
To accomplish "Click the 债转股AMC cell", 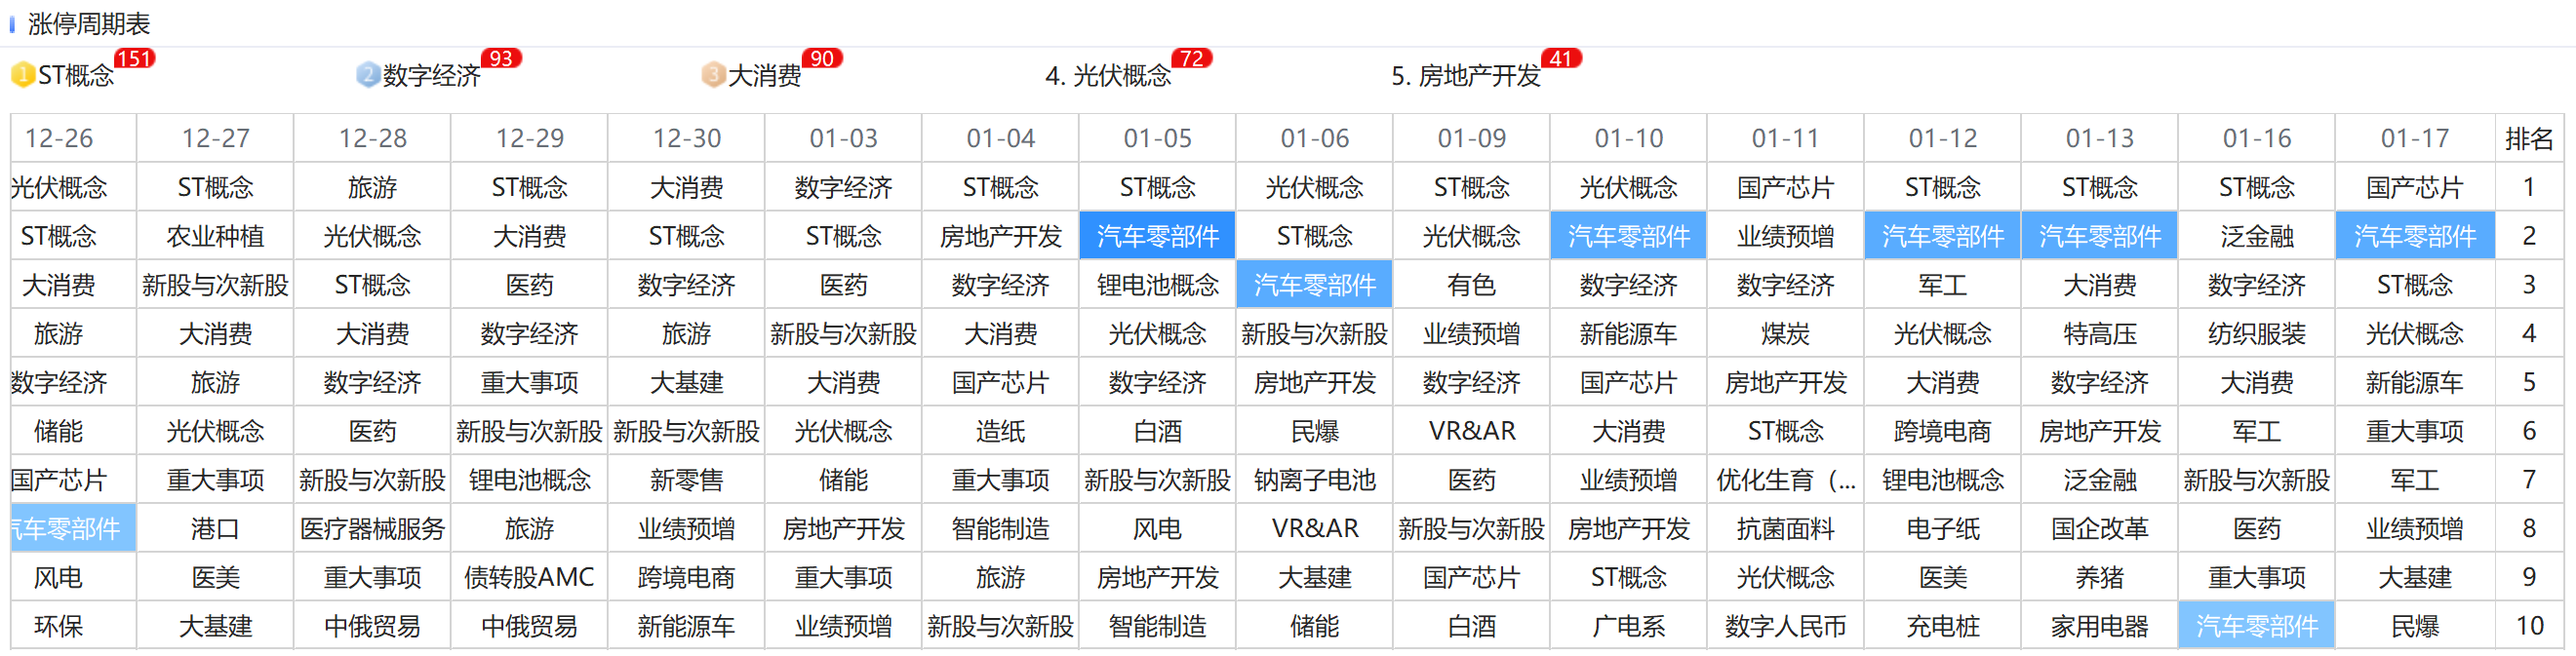I will click(x=529, y=577).
